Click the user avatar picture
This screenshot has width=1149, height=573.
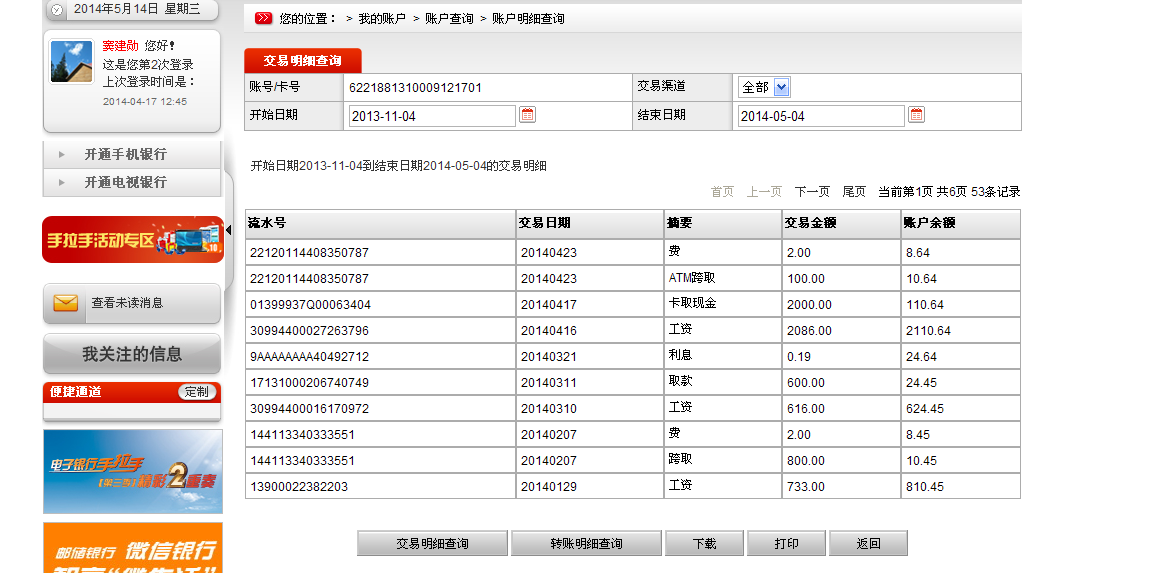[x=72, y=62]
